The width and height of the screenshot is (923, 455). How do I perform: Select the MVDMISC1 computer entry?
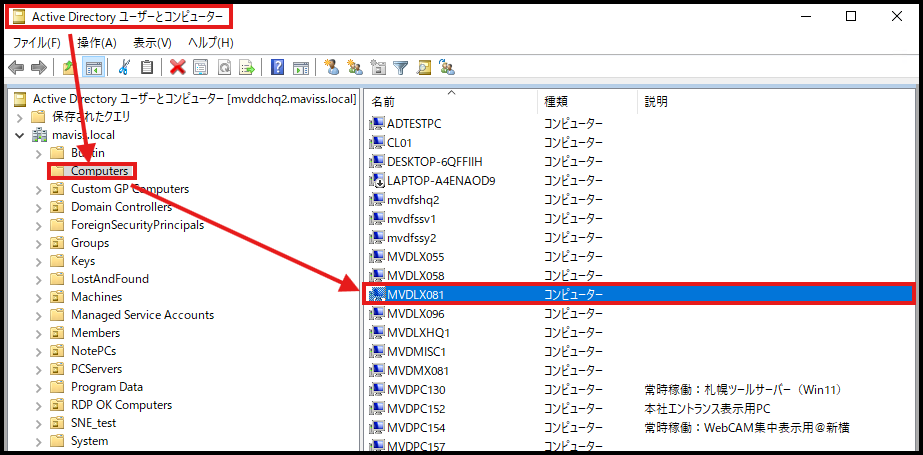click(417, 352)
